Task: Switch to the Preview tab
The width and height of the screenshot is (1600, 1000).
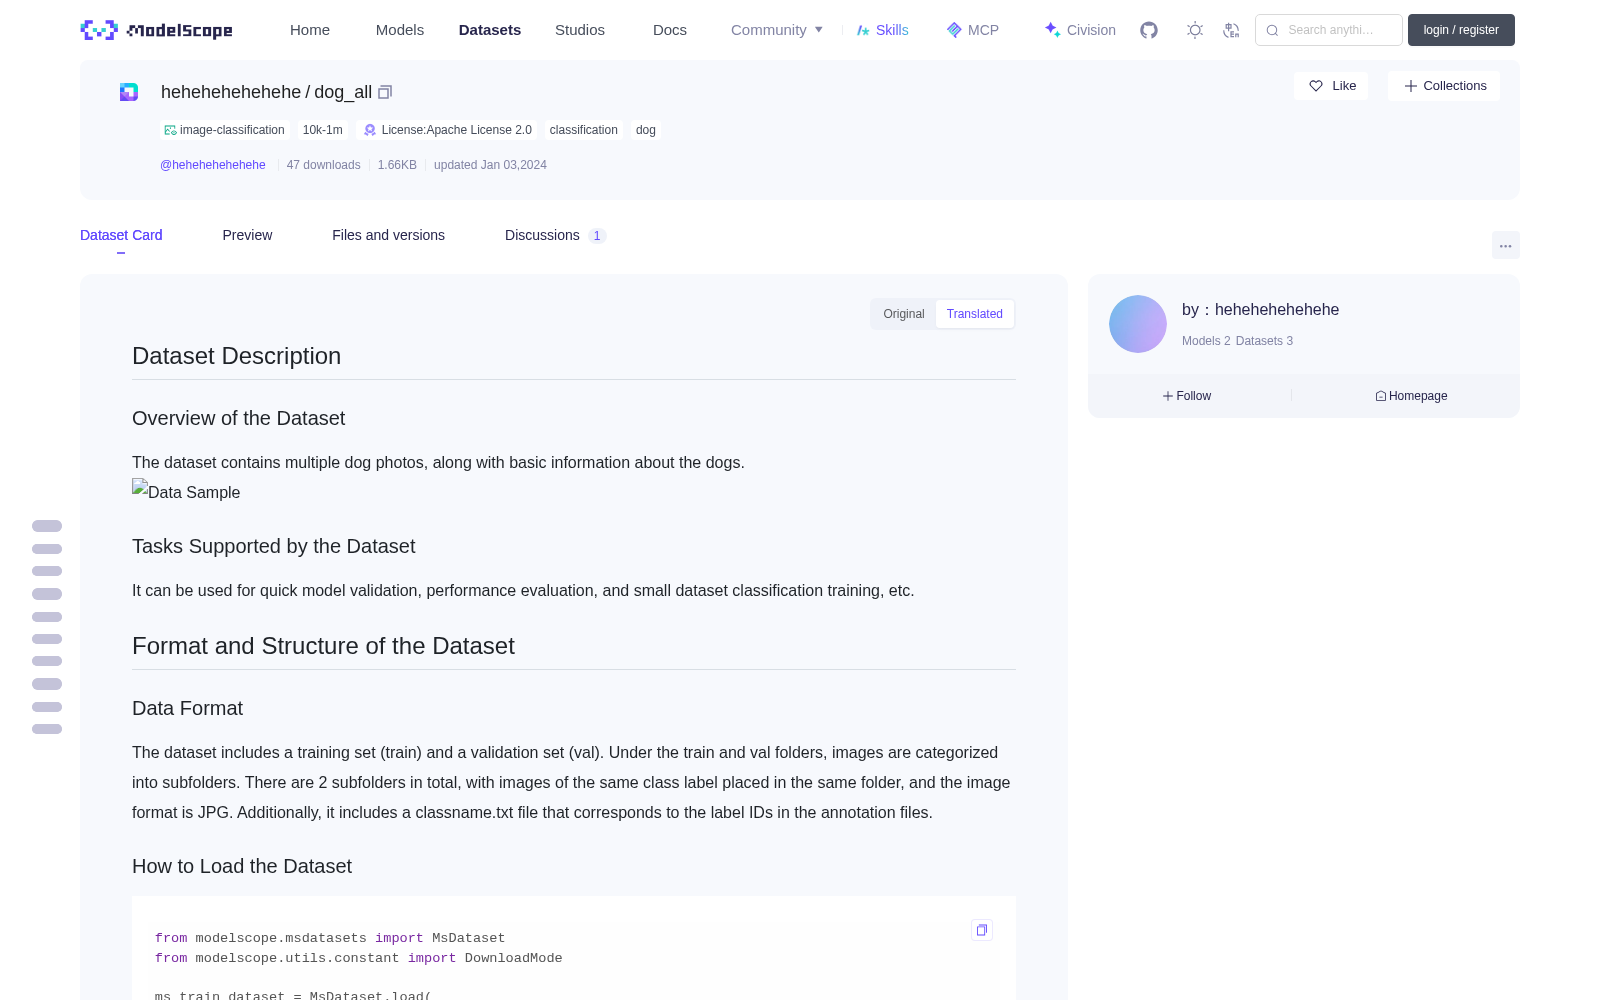Action: click(247, 235)
